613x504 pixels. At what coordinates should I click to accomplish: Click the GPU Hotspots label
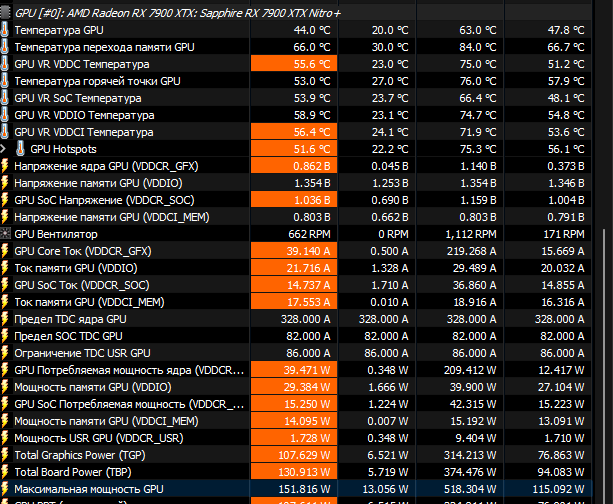click(x=63, y=149)
